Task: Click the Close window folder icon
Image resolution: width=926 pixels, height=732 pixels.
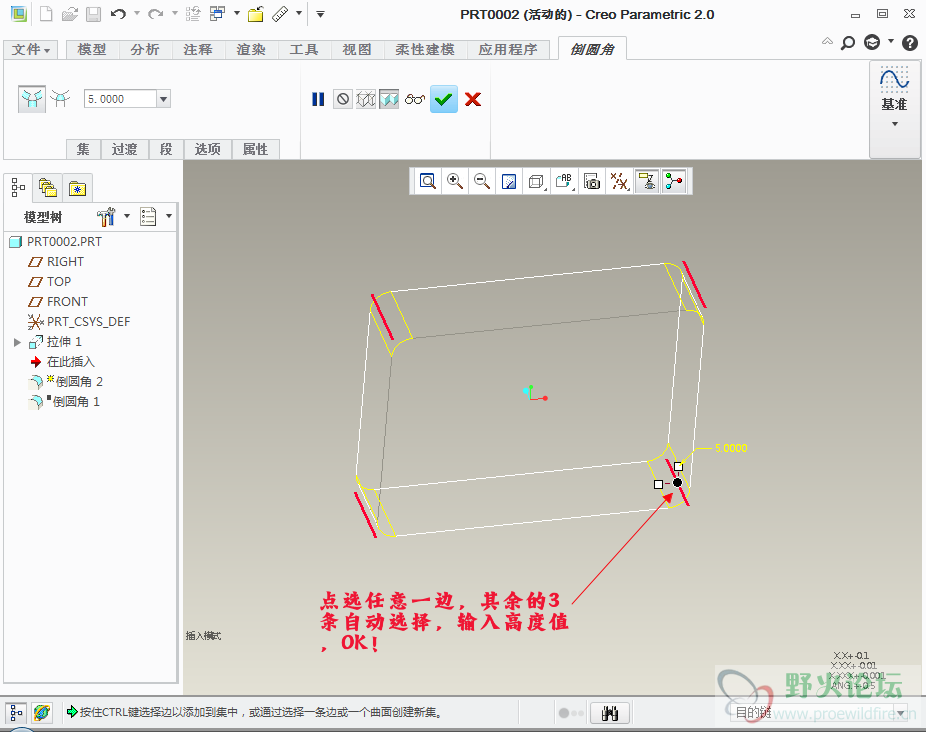Action: (256, 14)
